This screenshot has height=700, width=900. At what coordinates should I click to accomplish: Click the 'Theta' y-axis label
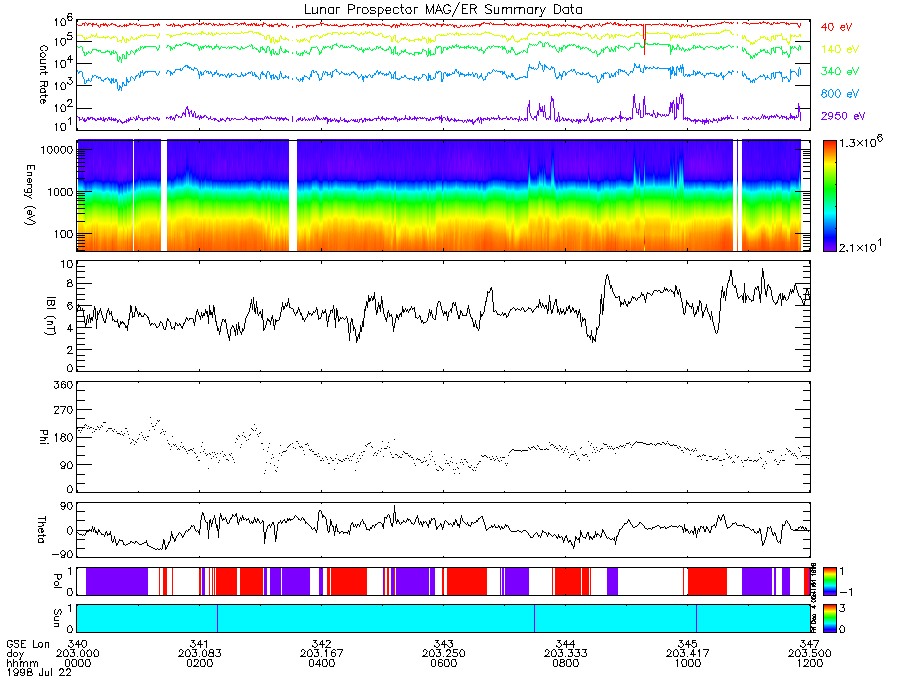tap(42, 530)
